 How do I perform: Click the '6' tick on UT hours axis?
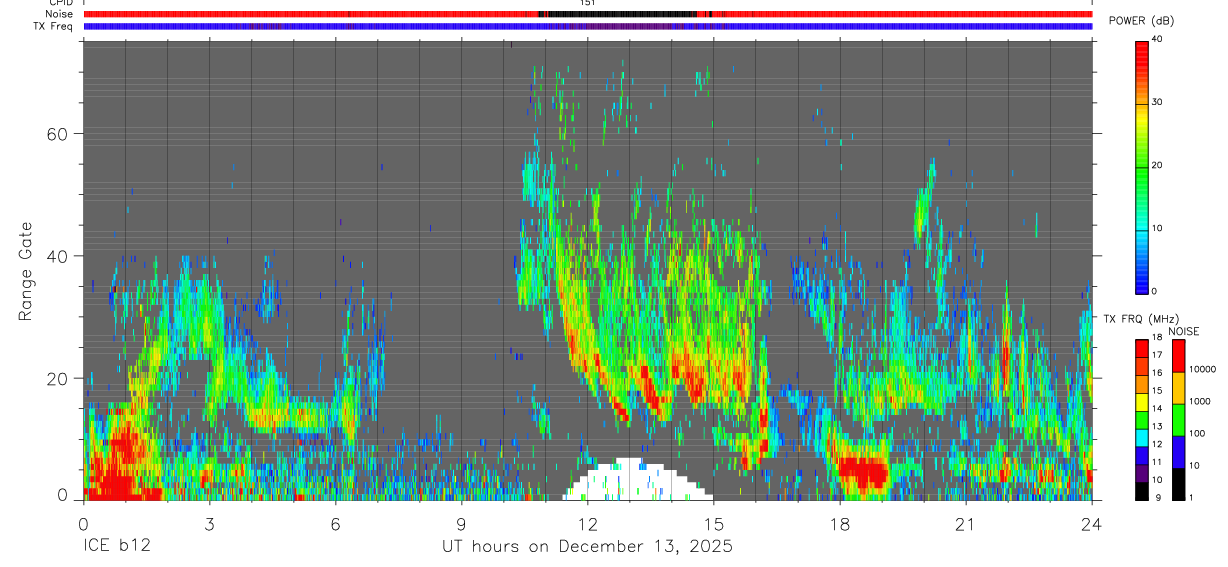pos(336,523)
